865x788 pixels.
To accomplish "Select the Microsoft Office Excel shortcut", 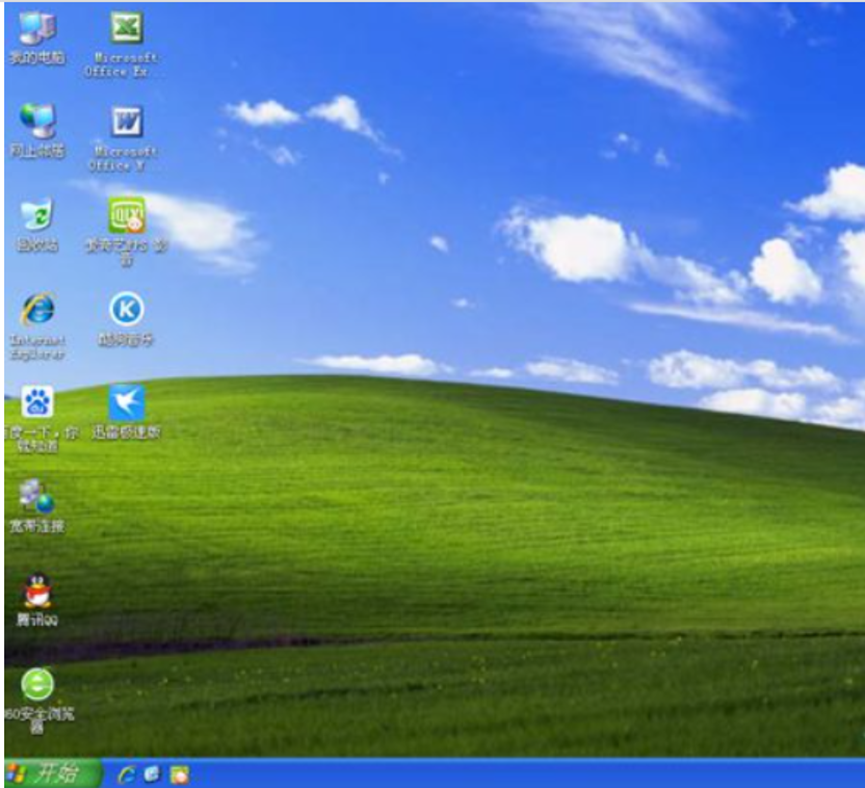I will (x=125, y=28).
